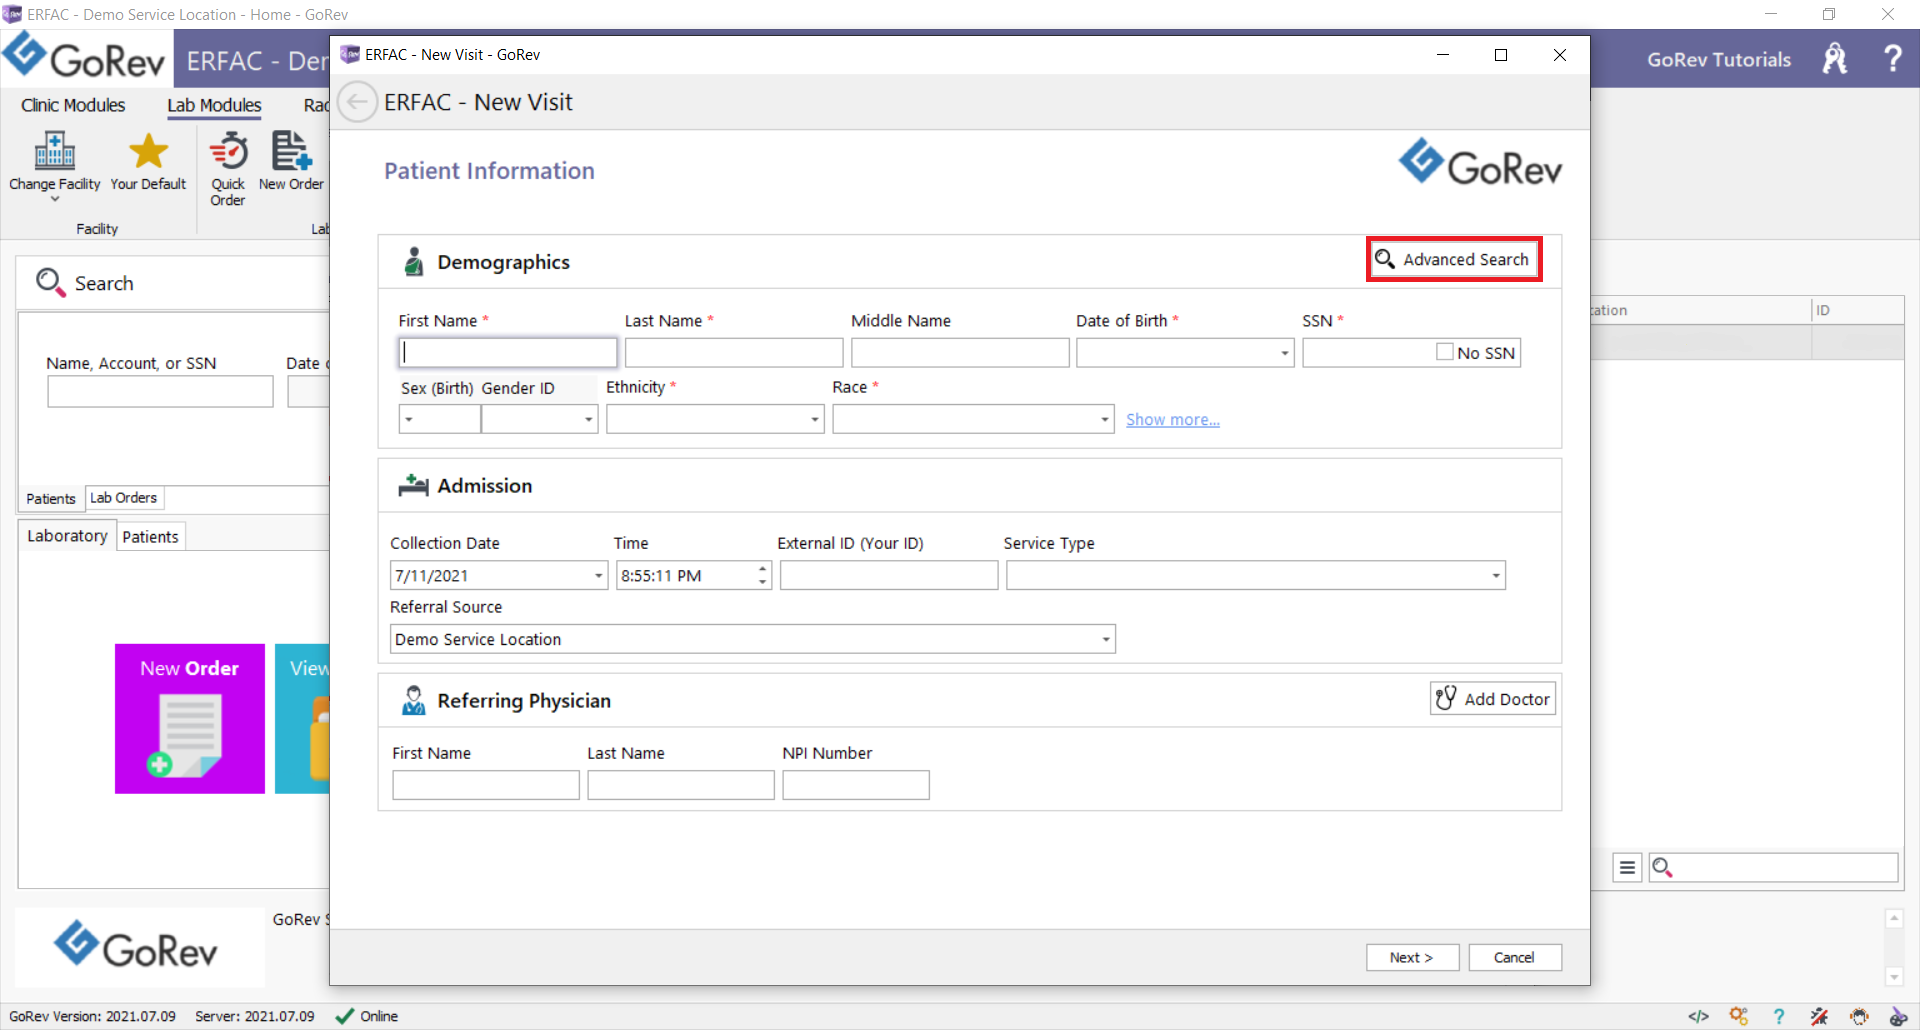Viewport: 1920px width, 1030px height.
Task: Click the Middle Name field
Action: [x=960, y=353]
